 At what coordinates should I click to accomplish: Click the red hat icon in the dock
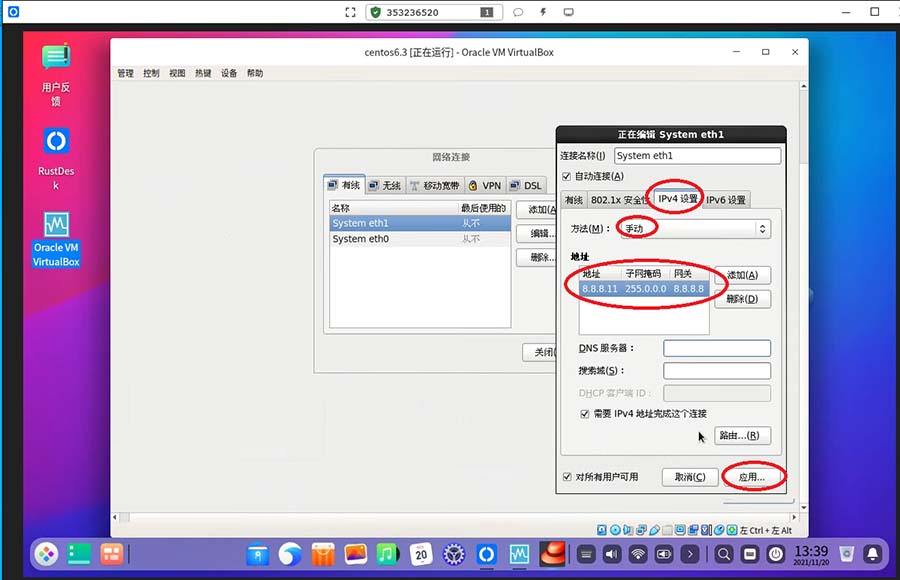tap(552, 554)
